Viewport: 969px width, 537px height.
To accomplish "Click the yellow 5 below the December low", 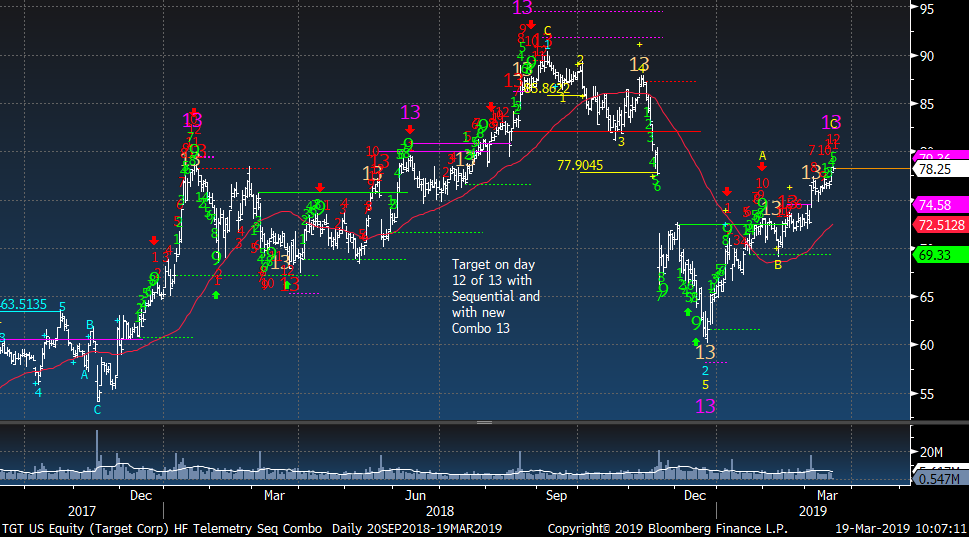I will click(705, 385).
